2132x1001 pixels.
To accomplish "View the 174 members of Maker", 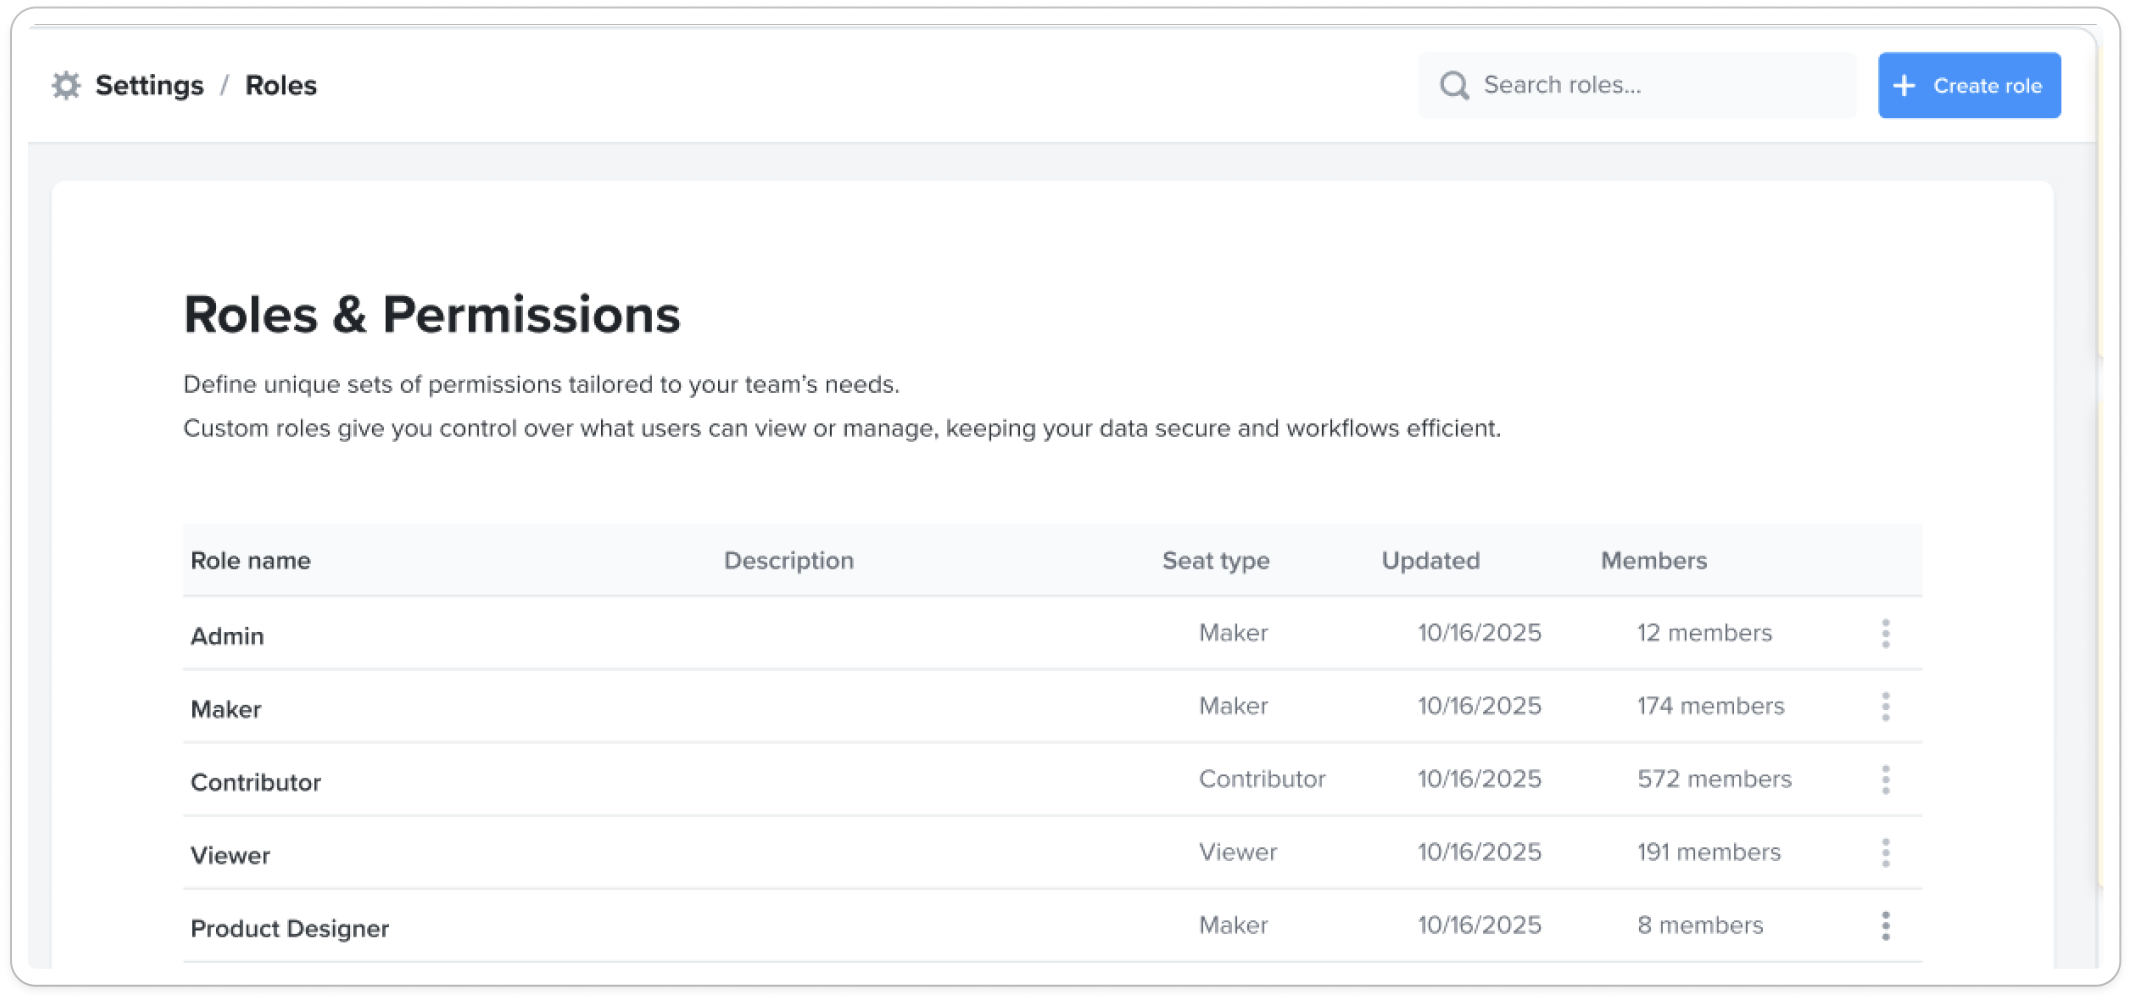I will (x=1710, y=706).
